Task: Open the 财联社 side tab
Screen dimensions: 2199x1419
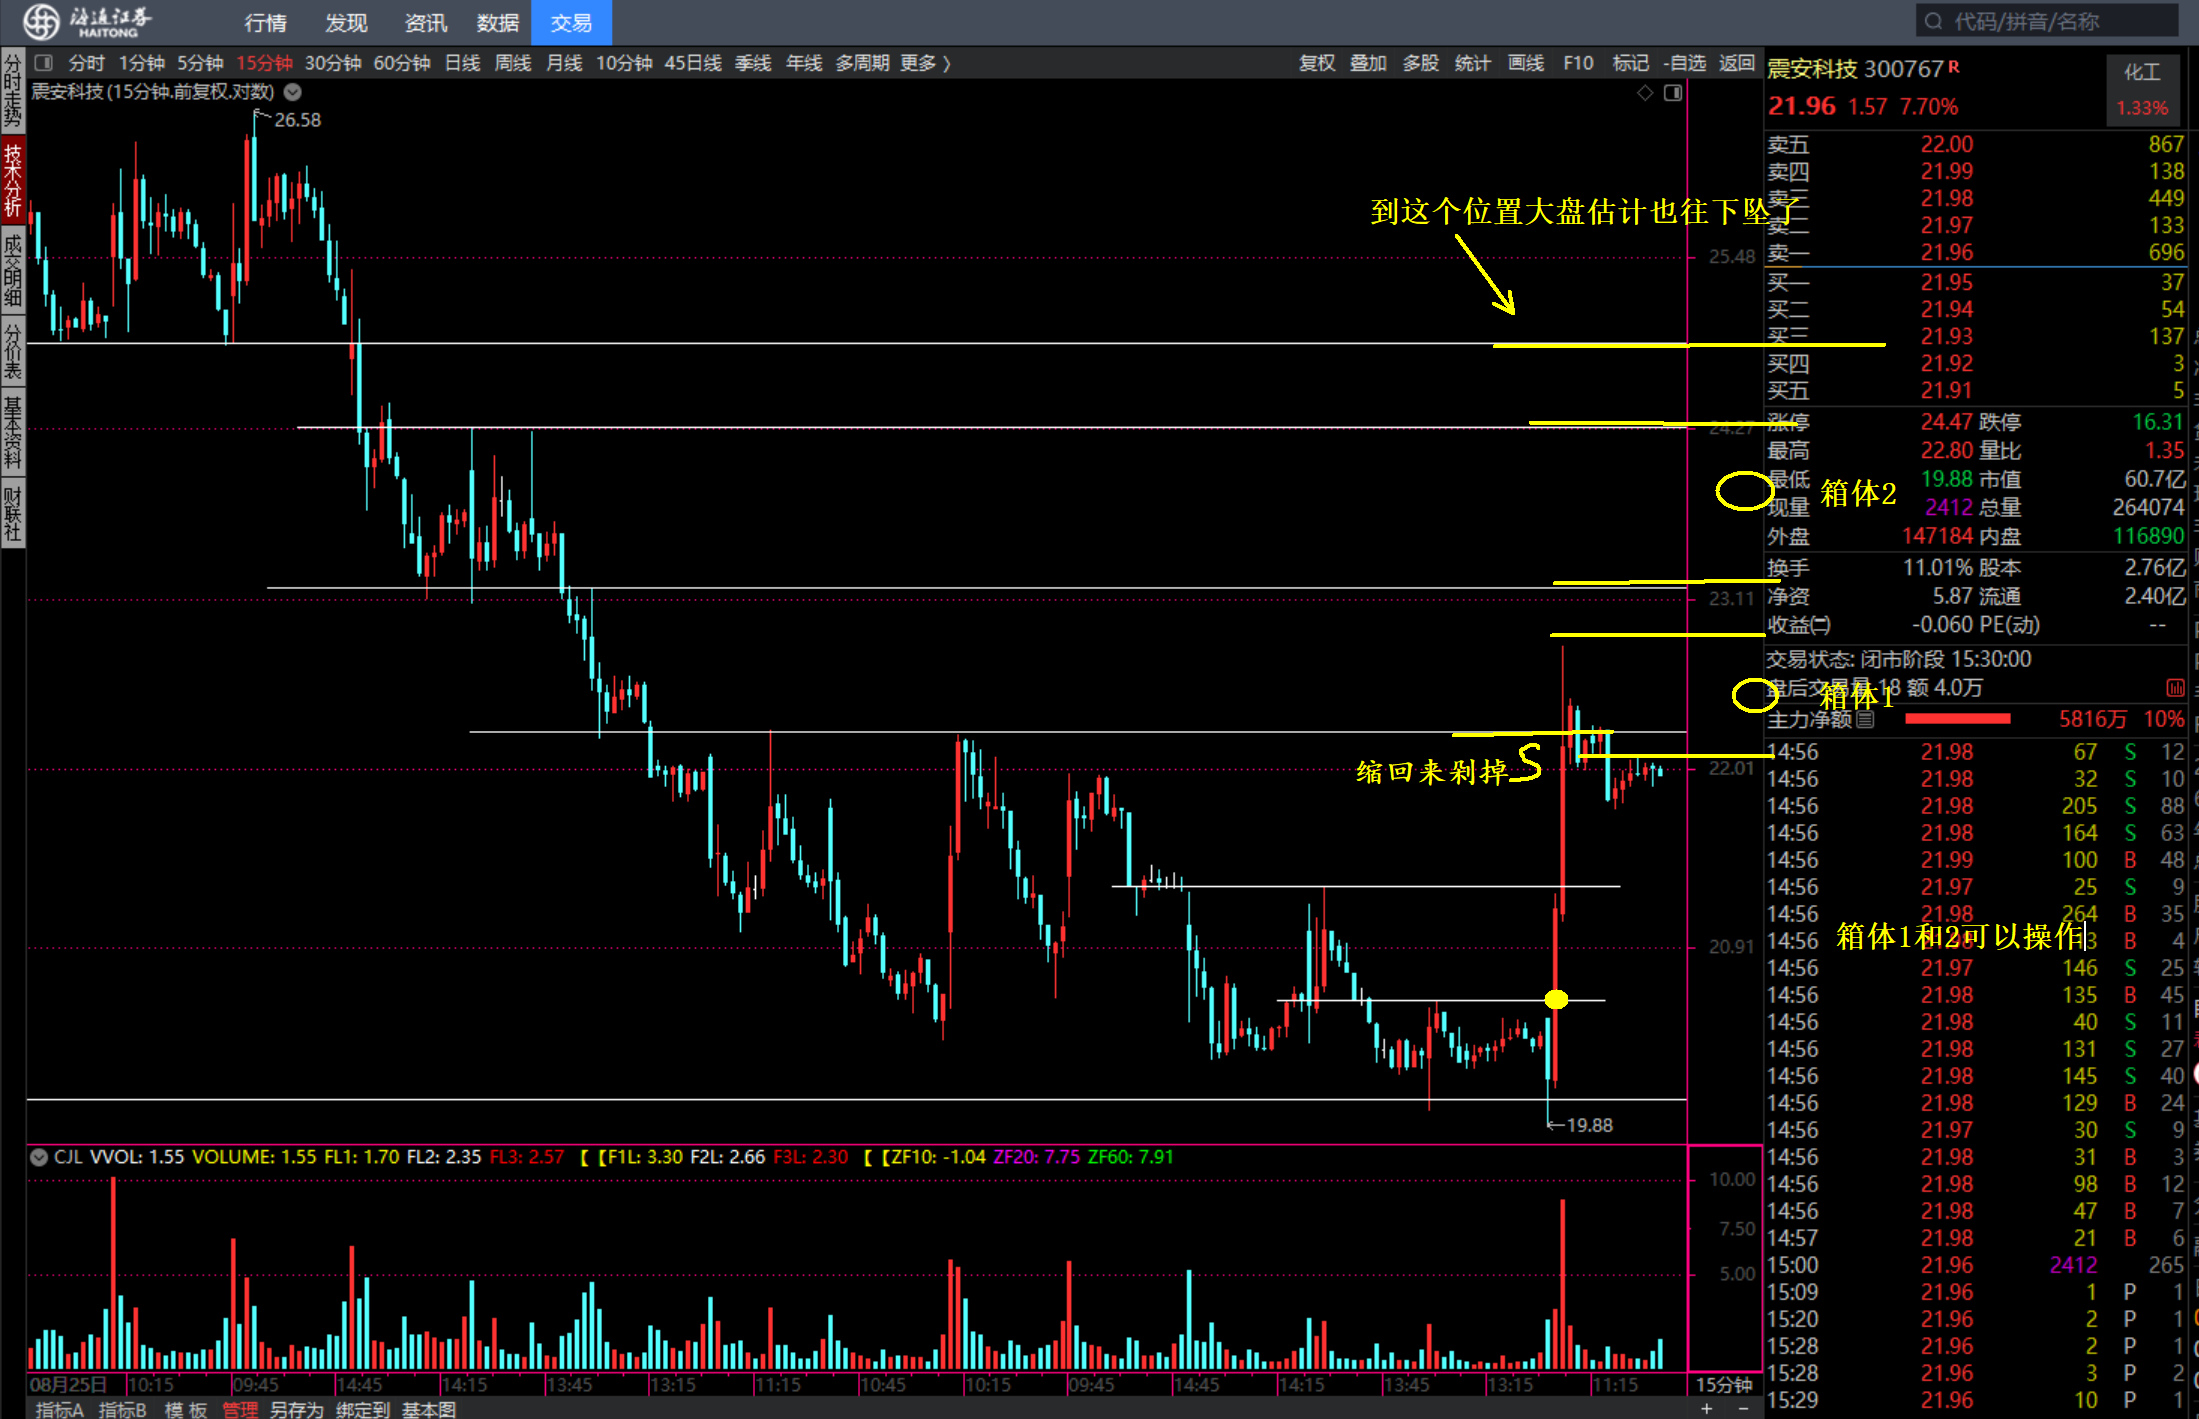Action: (x=12, y=513)
